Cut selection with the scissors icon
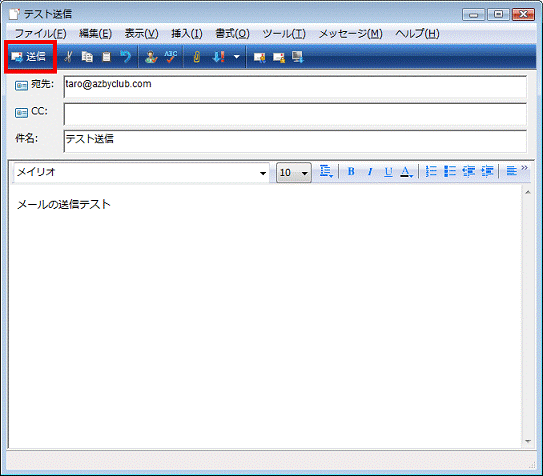This screenshot has height=476, width=543. pos(68,57)
